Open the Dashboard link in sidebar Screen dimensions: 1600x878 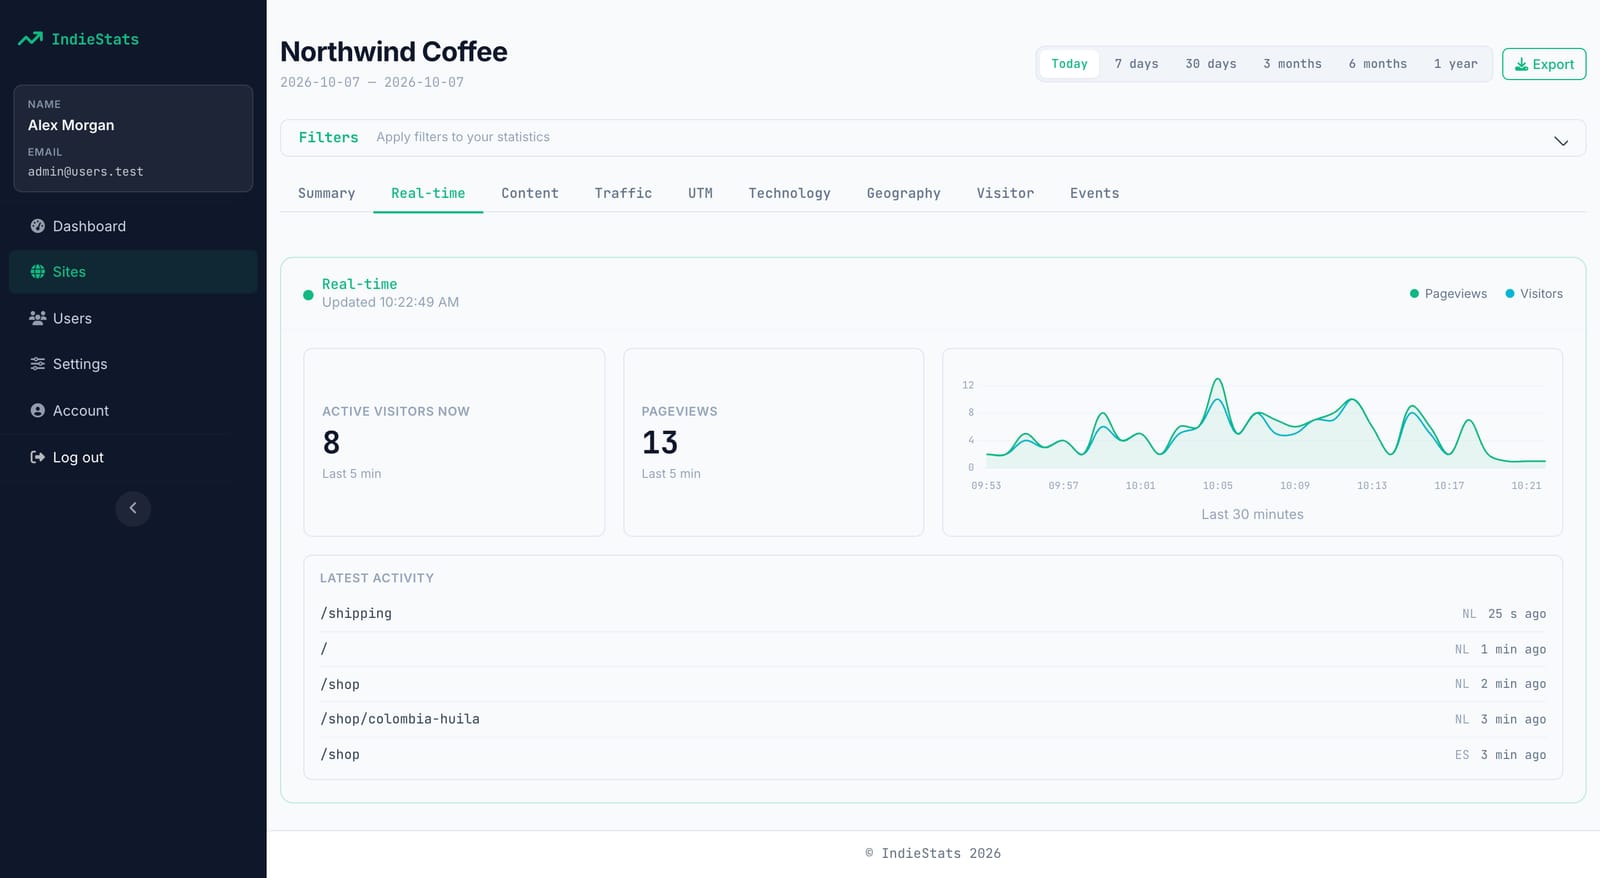click(133, 226)
